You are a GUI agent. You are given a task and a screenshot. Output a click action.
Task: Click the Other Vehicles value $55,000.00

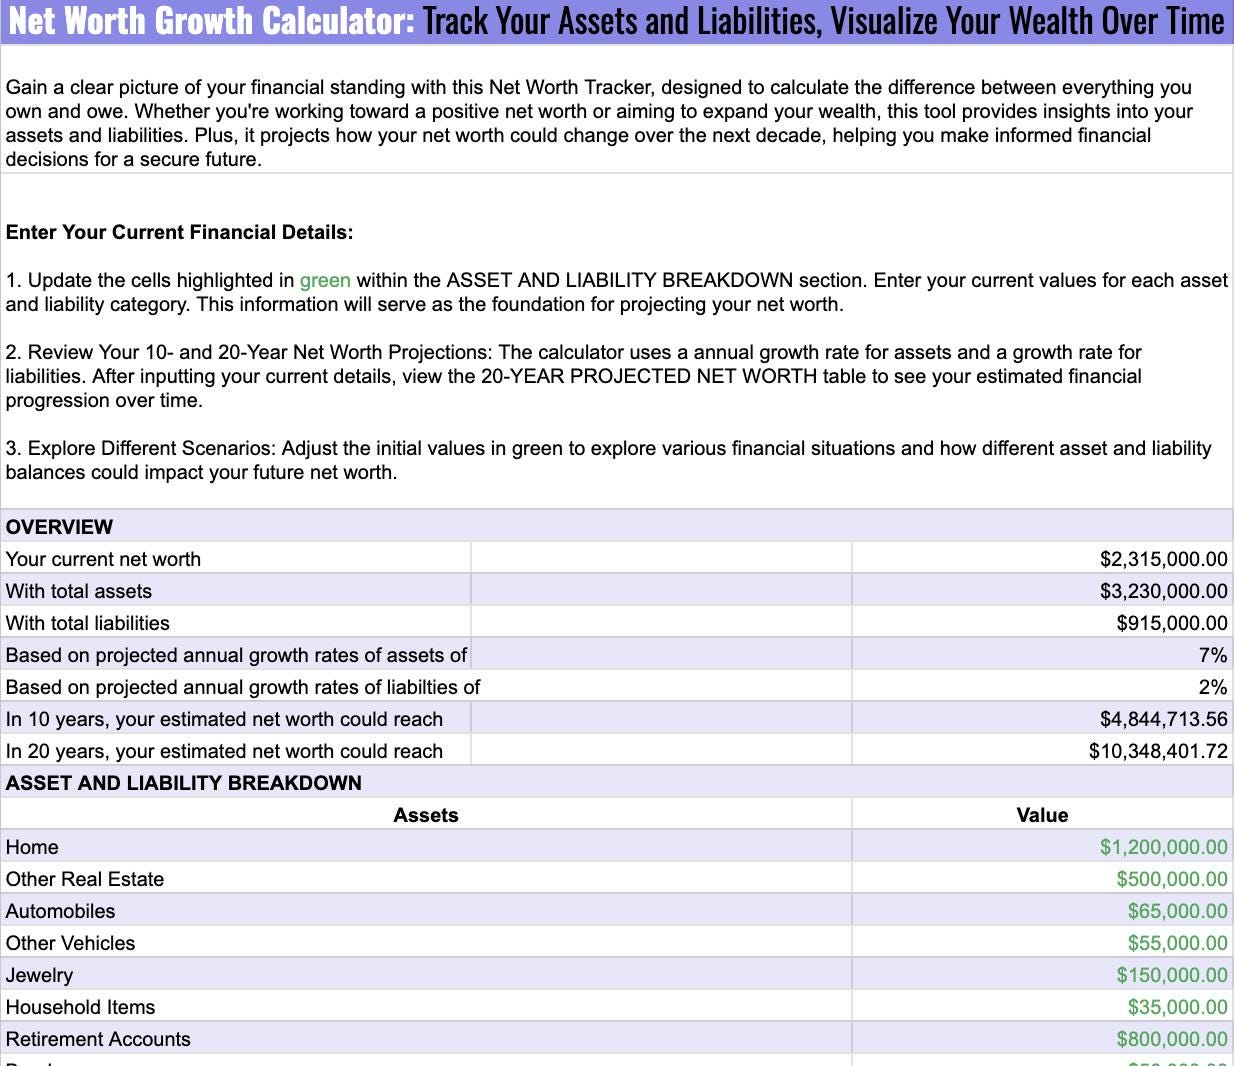1176,943
